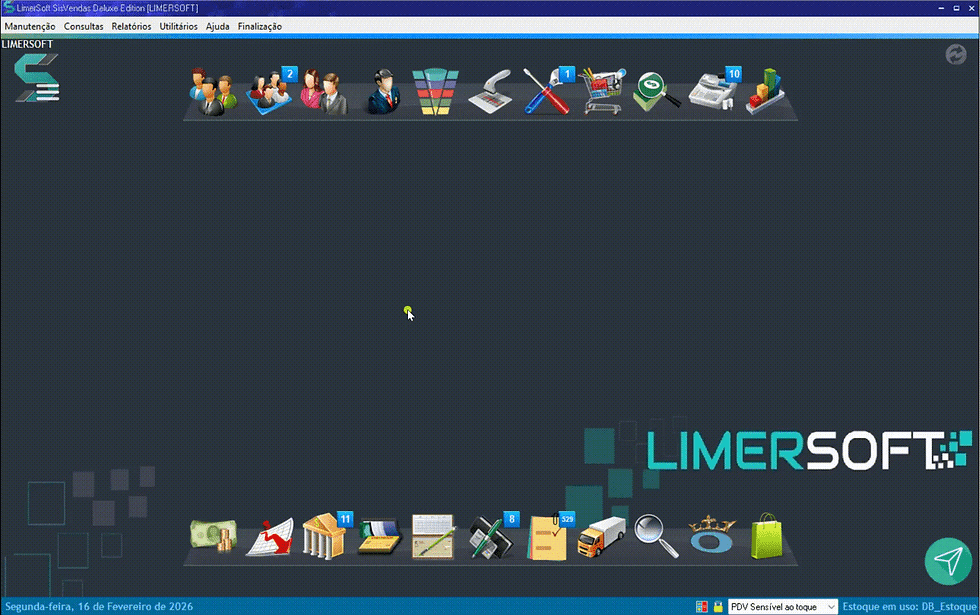Click the 'Segunda-feira, 16 de Fevereiro de 2026' date
The width and height of the screenshot is (980, 615).
99,606
